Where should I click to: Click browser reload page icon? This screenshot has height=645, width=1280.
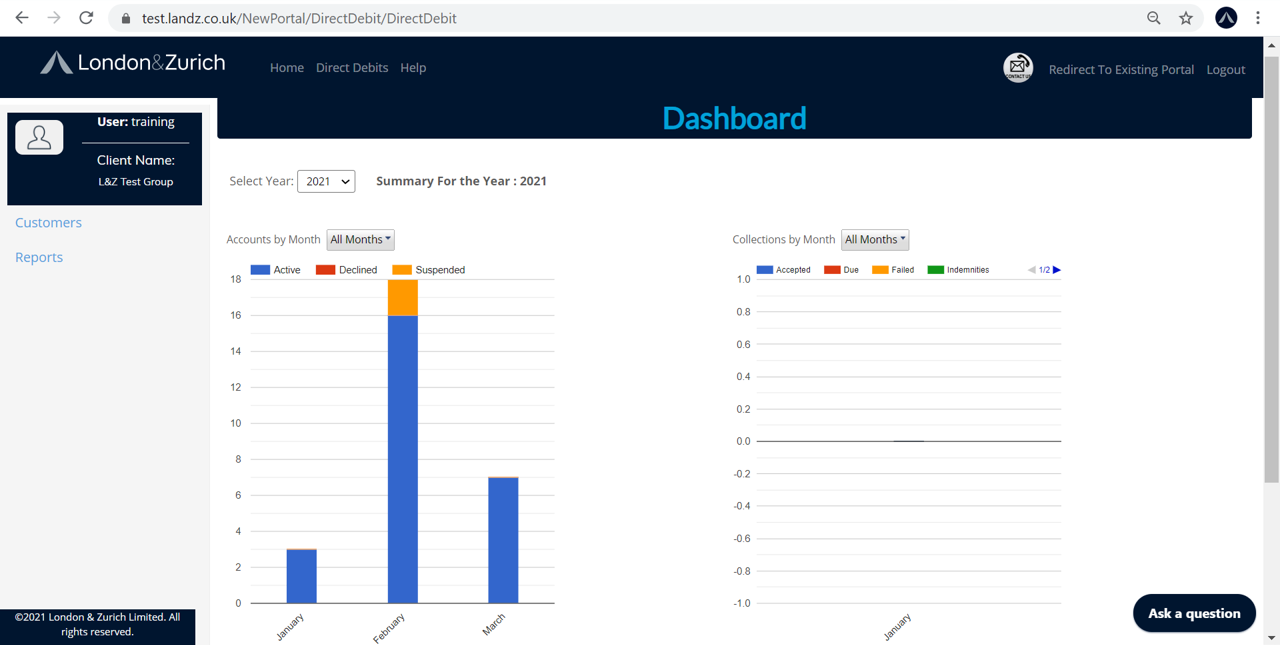86,18
